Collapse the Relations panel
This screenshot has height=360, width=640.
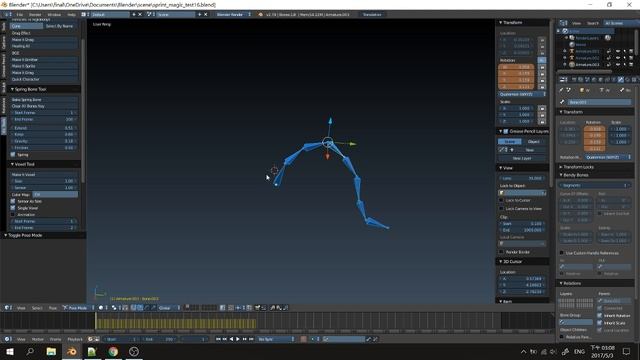tap(561, 283)
